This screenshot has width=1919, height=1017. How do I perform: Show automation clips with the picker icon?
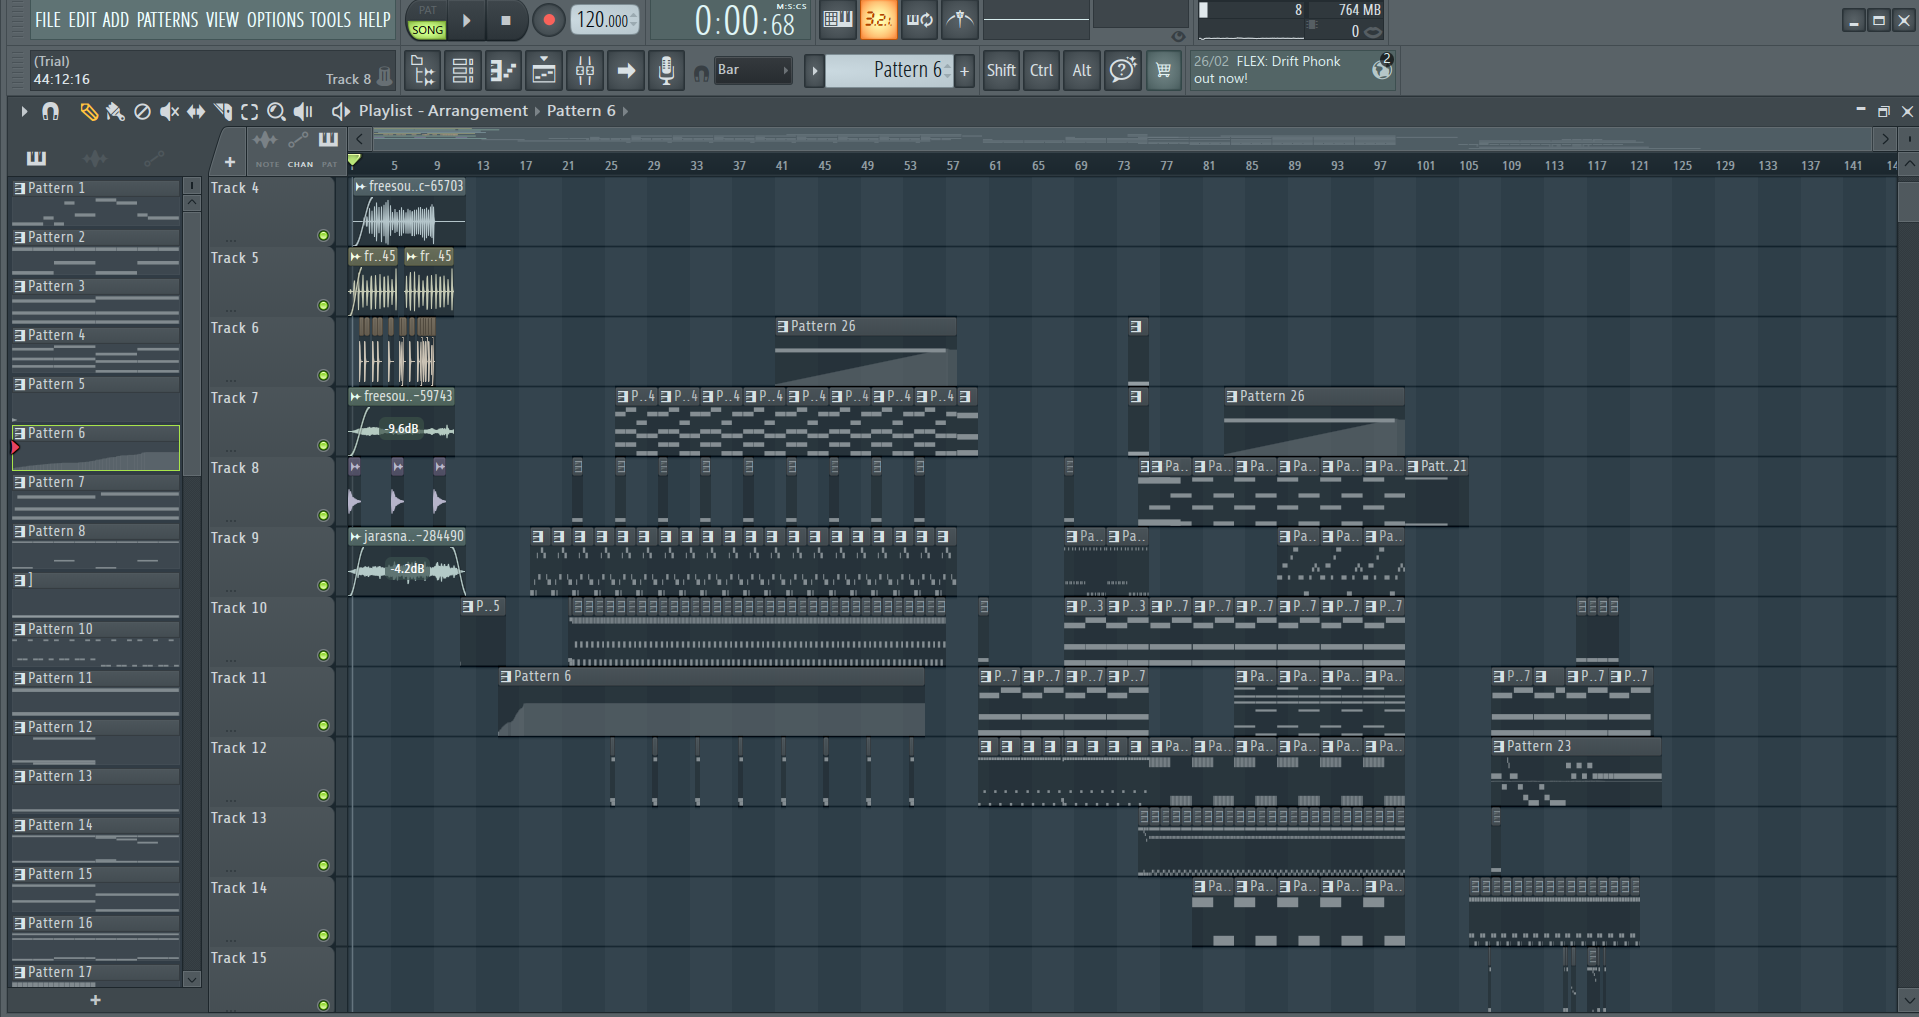tap(153, 158)
